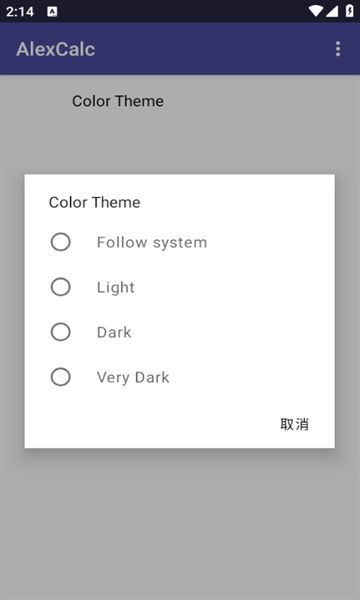Select the Follow system radio circle
The image size is (360, 600).
[60, 242]
